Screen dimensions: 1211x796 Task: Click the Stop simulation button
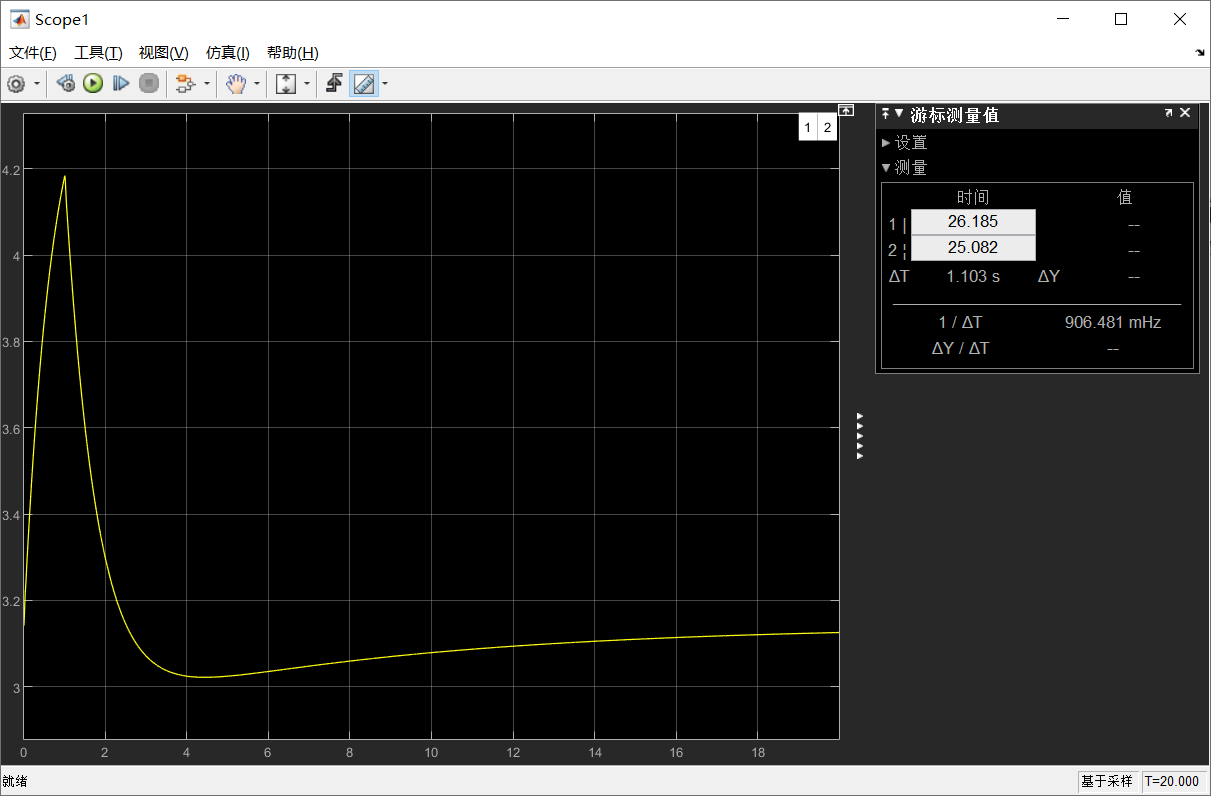(149, 84)
